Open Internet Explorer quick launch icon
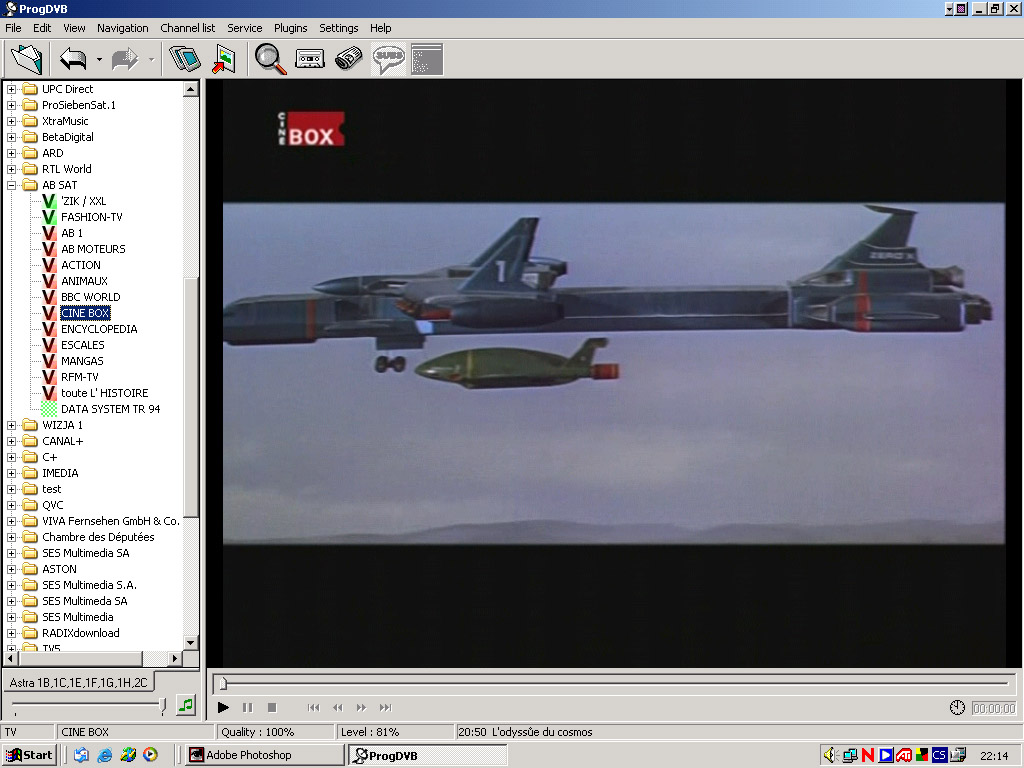The height and width of the screenshot is (768, 1024). [104, 755]
